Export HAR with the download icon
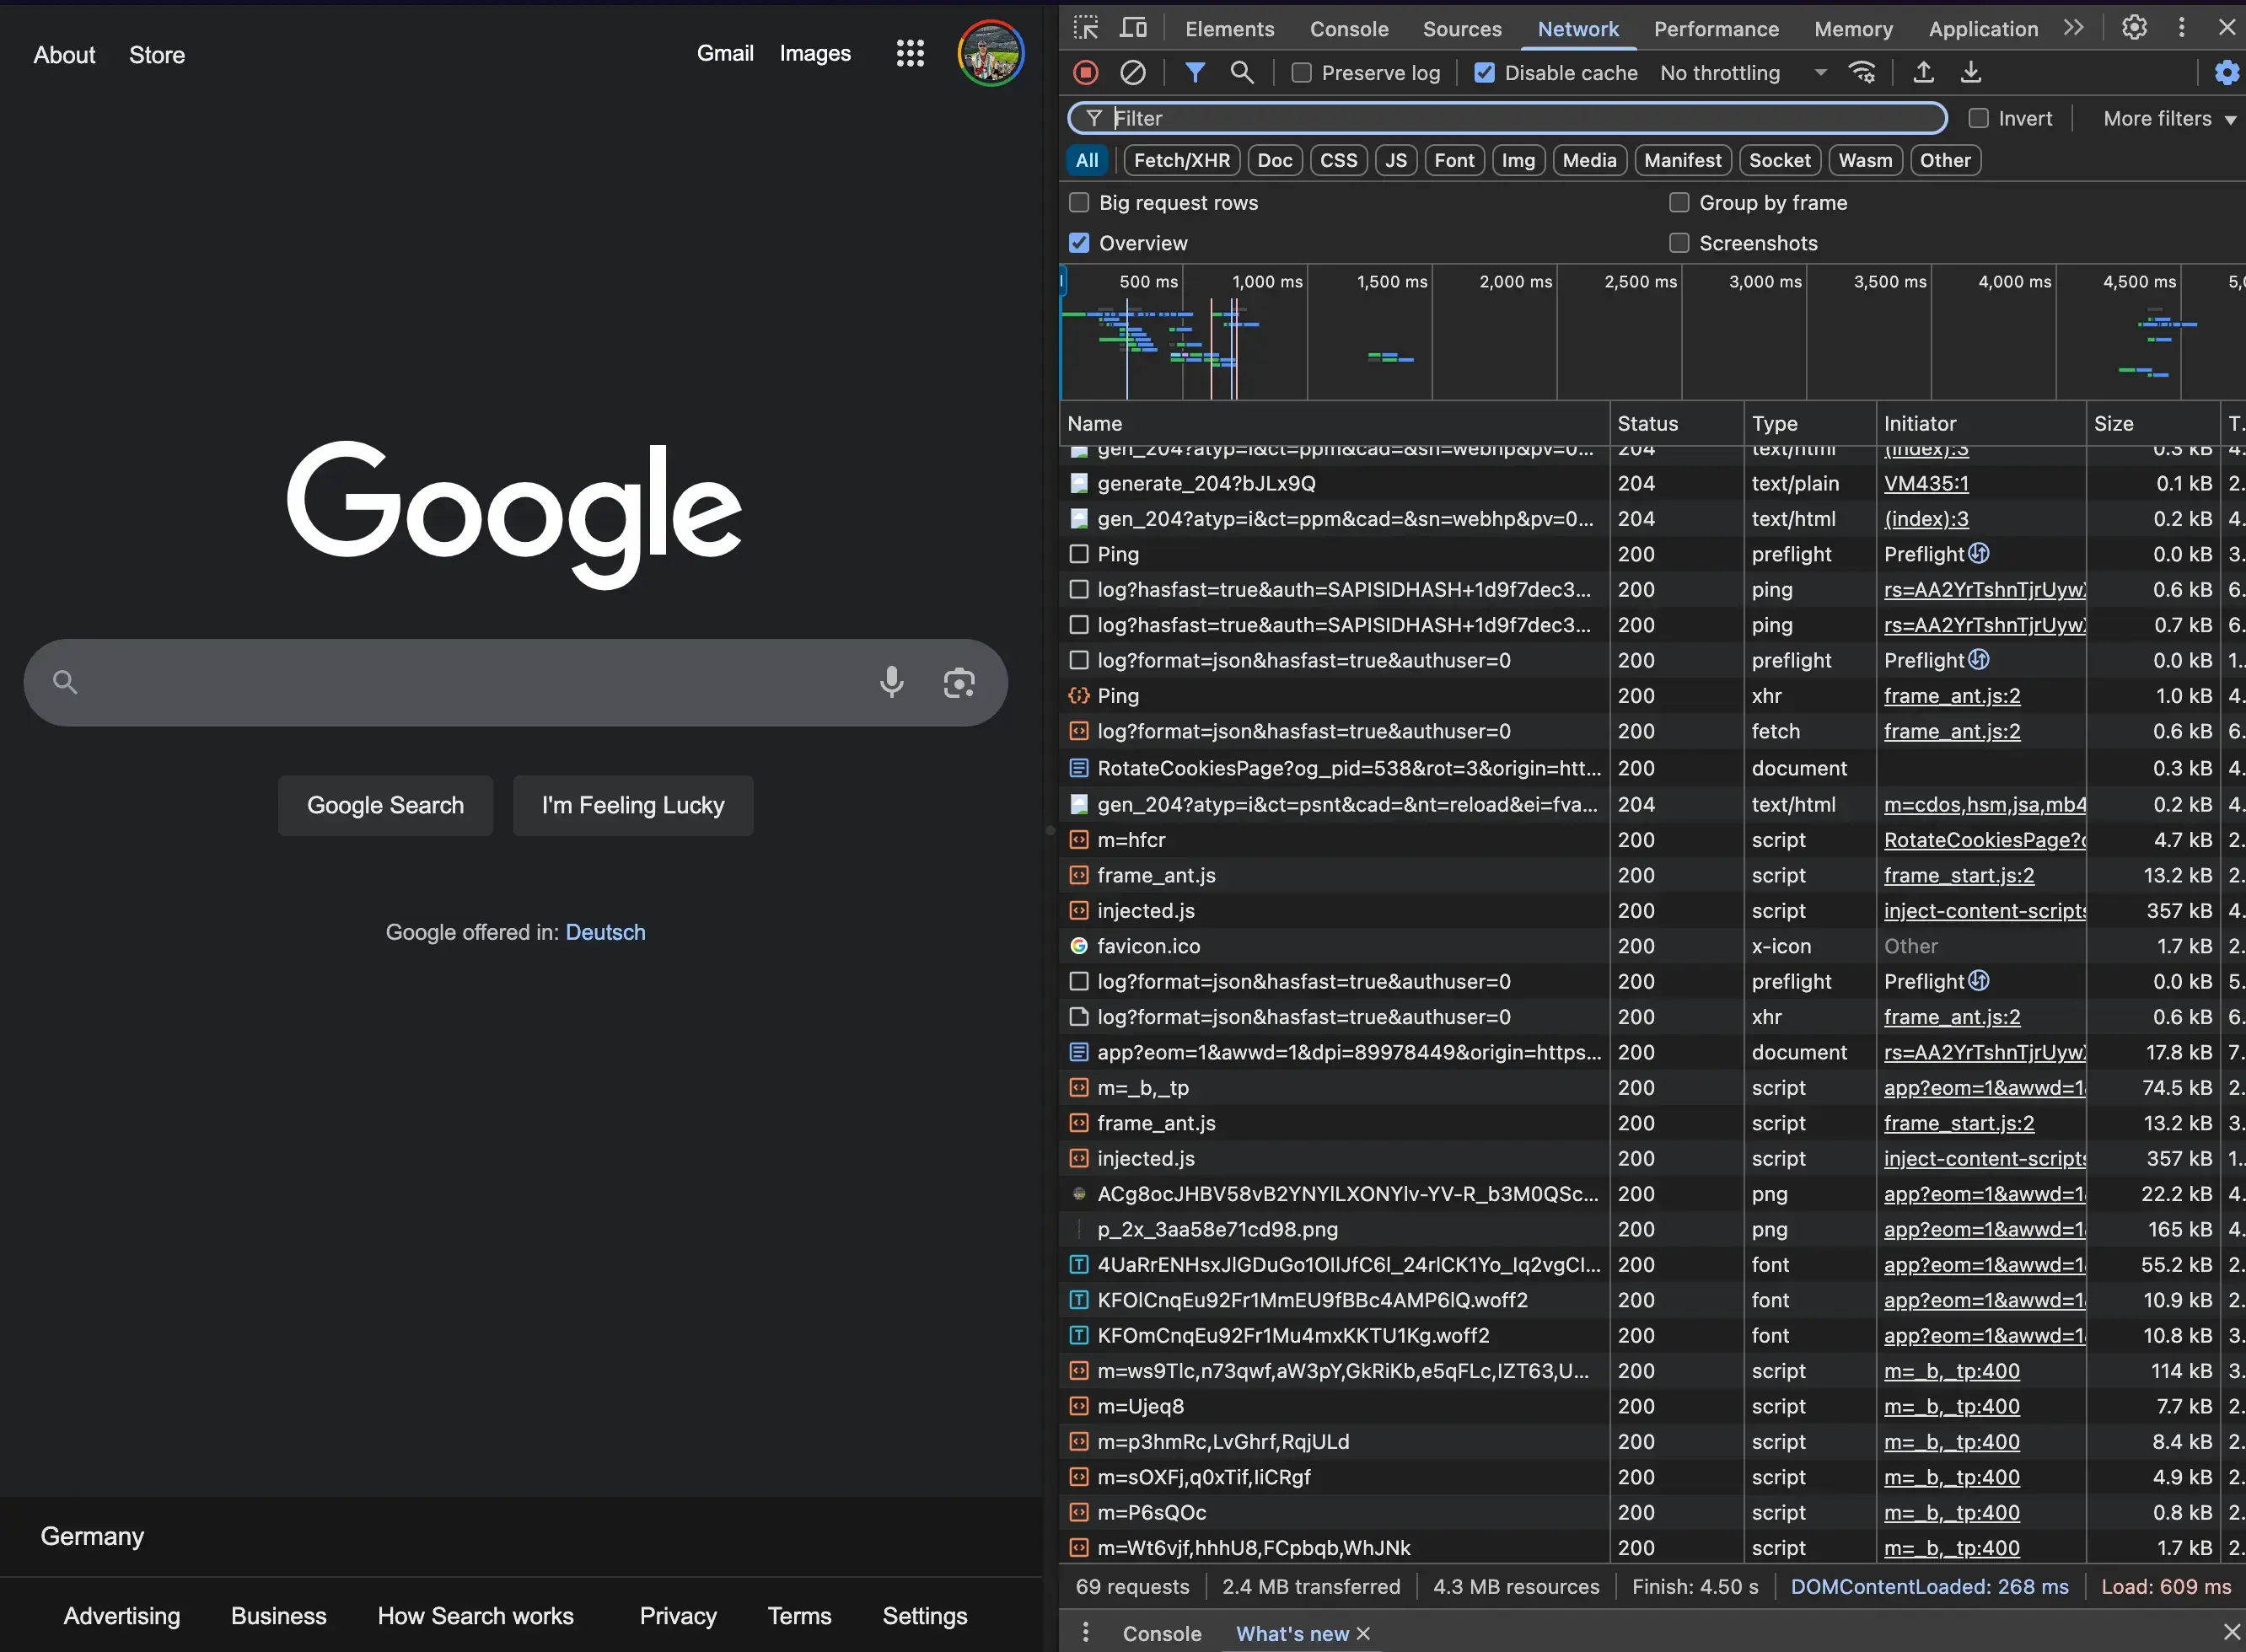This screenshot has height=1652, width=2246. 1971,72
